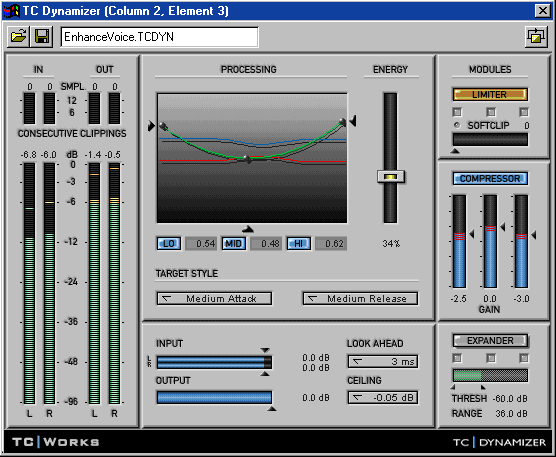Click the right curve node in processing graph
The image size is (556, 457).
342,122
